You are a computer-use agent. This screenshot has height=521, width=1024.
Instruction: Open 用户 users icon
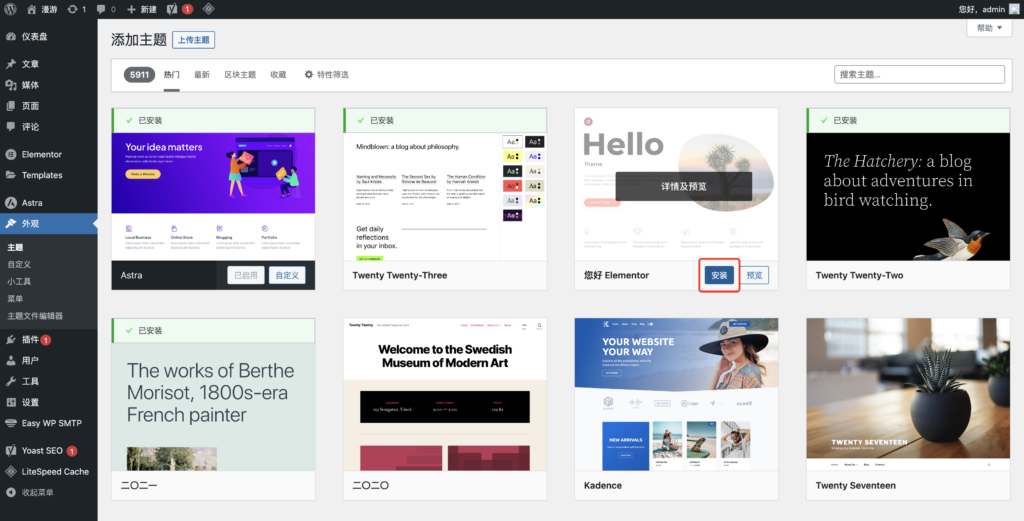point(10,360)
